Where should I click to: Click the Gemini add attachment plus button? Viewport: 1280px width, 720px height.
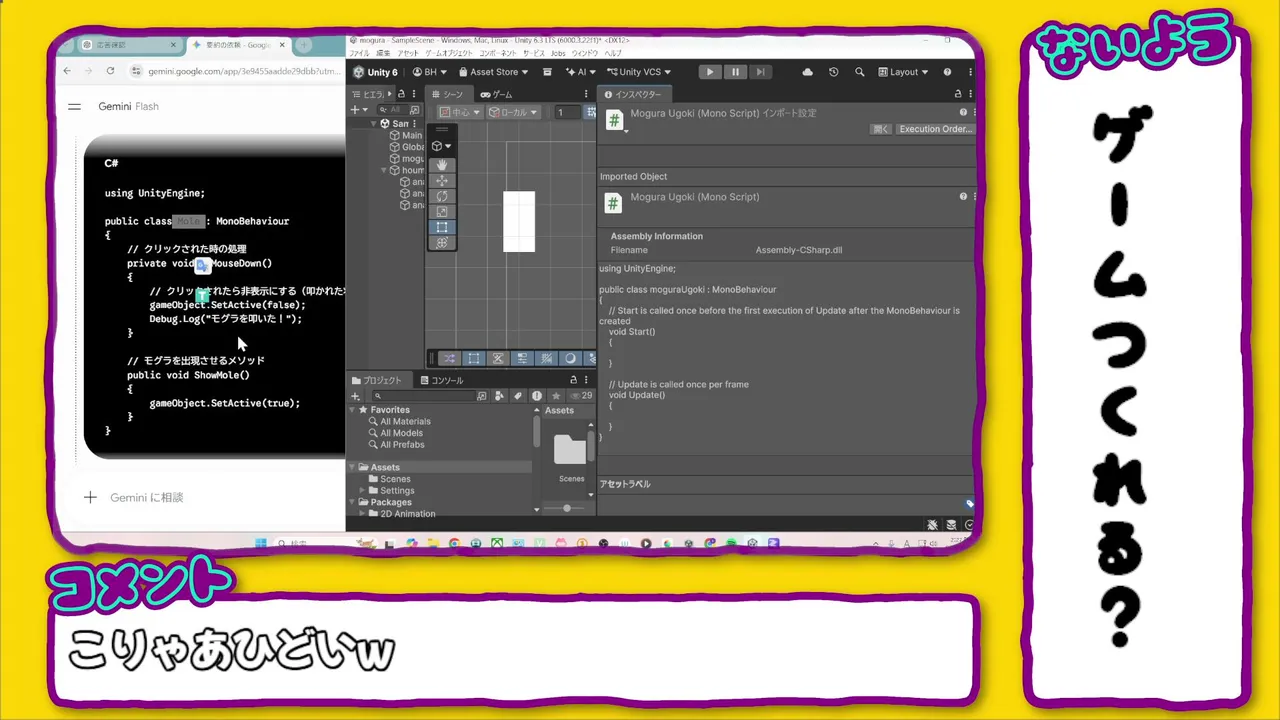[90, 497]
